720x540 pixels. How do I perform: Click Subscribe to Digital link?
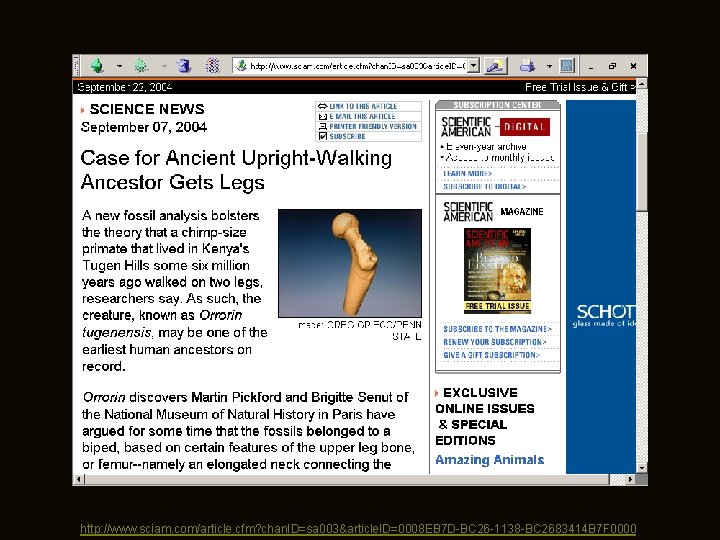point(484,186)
